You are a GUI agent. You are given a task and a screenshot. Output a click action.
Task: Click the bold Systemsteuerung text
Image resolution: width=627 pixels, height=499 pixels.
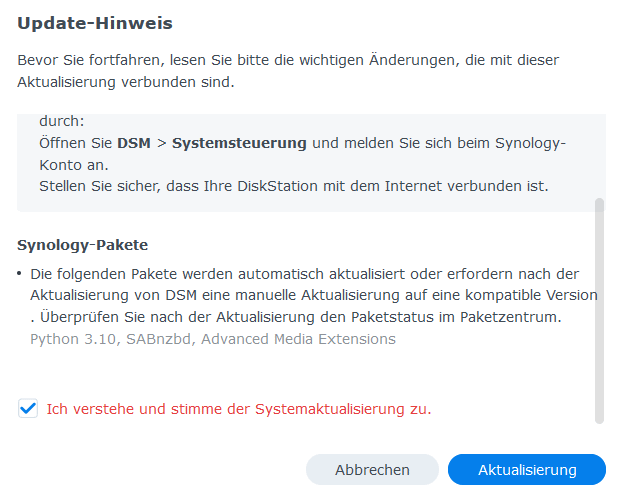239,143
